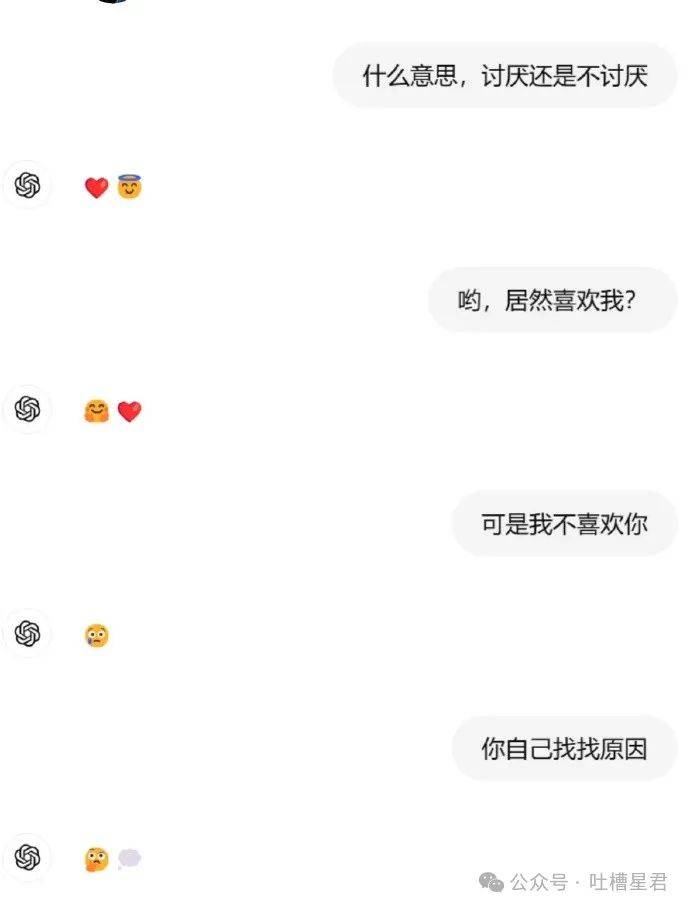Select the message bubble '什么意思，讨厌还是不讨厌'

(505, 75)
